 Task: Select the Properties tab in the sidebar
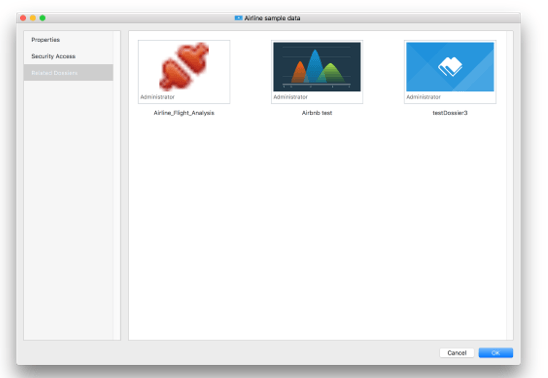45,40
